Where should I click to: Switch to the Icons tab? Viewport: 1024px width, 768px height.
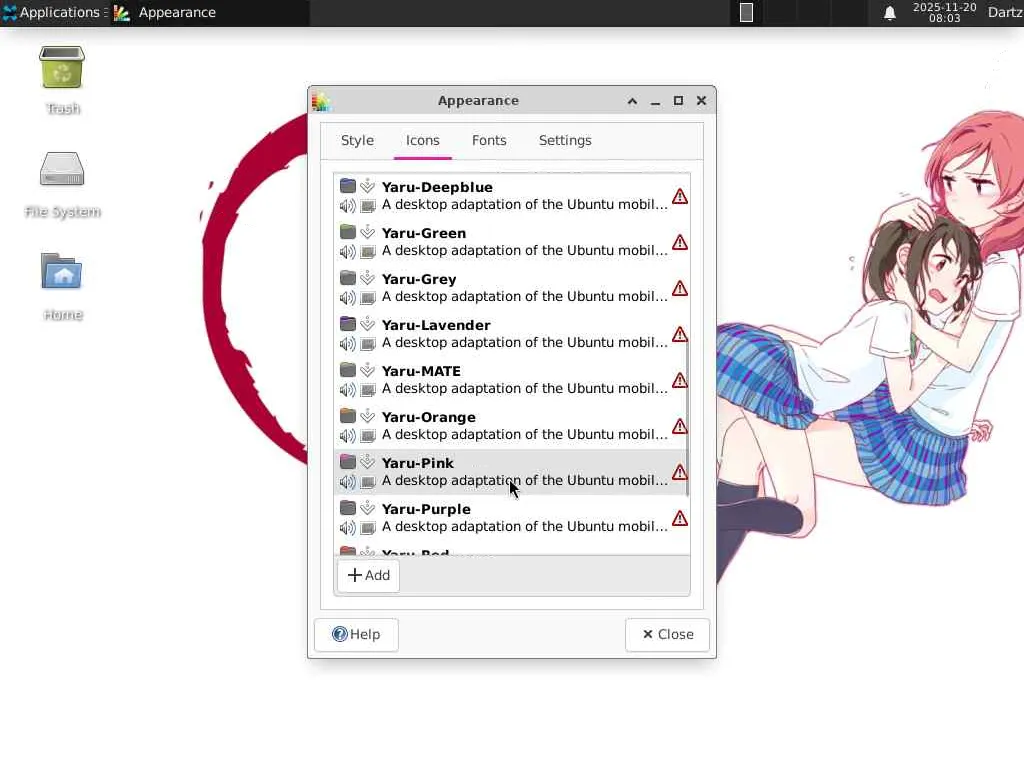tap(423, 140)
